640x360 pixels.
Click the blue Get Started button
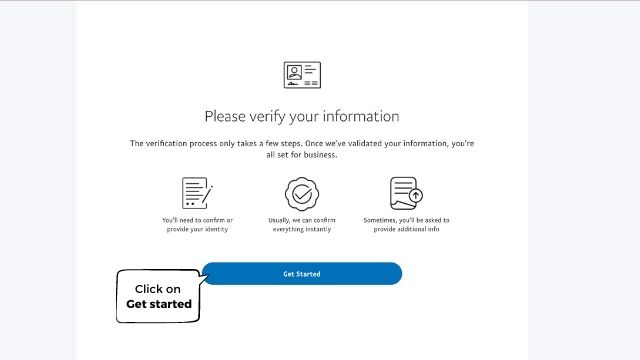coord(302,273)
